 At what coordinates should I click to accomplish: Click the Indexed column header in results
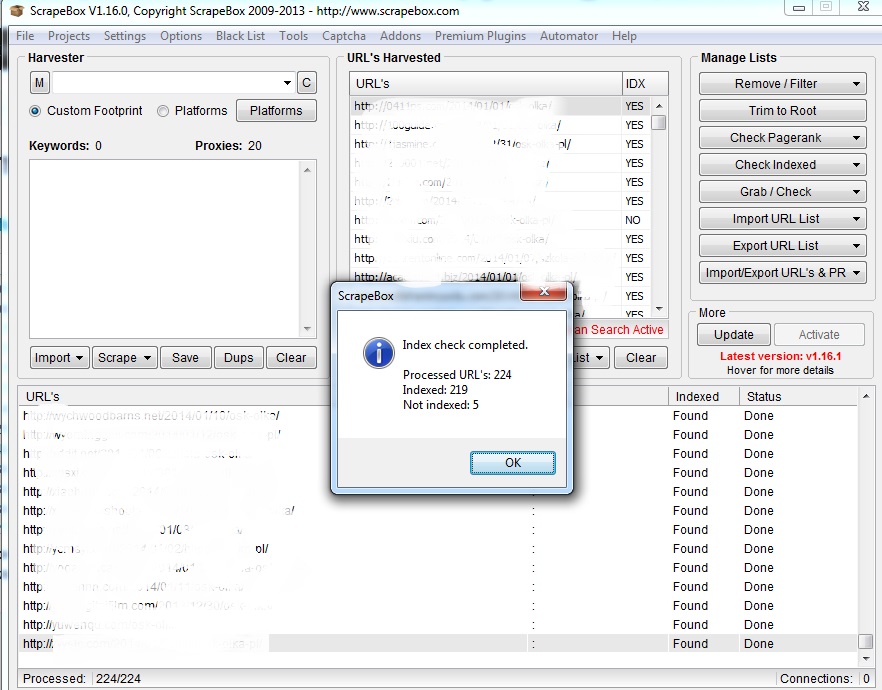coord(703,396)
